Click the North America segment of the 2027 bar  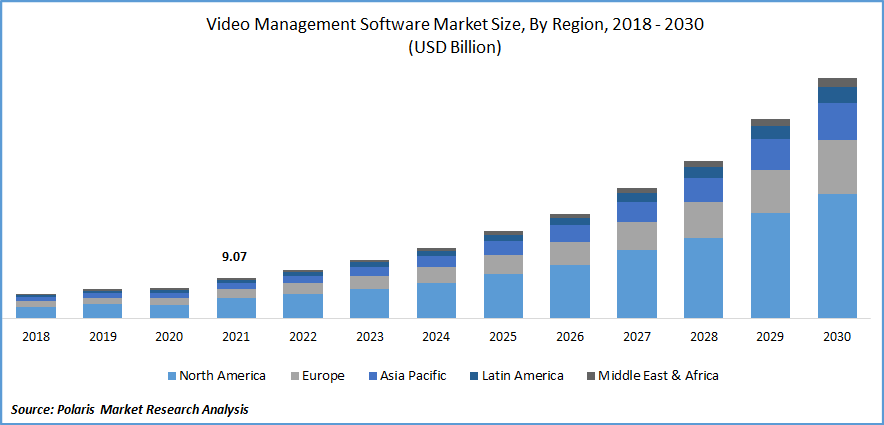(x=637, y=284)
